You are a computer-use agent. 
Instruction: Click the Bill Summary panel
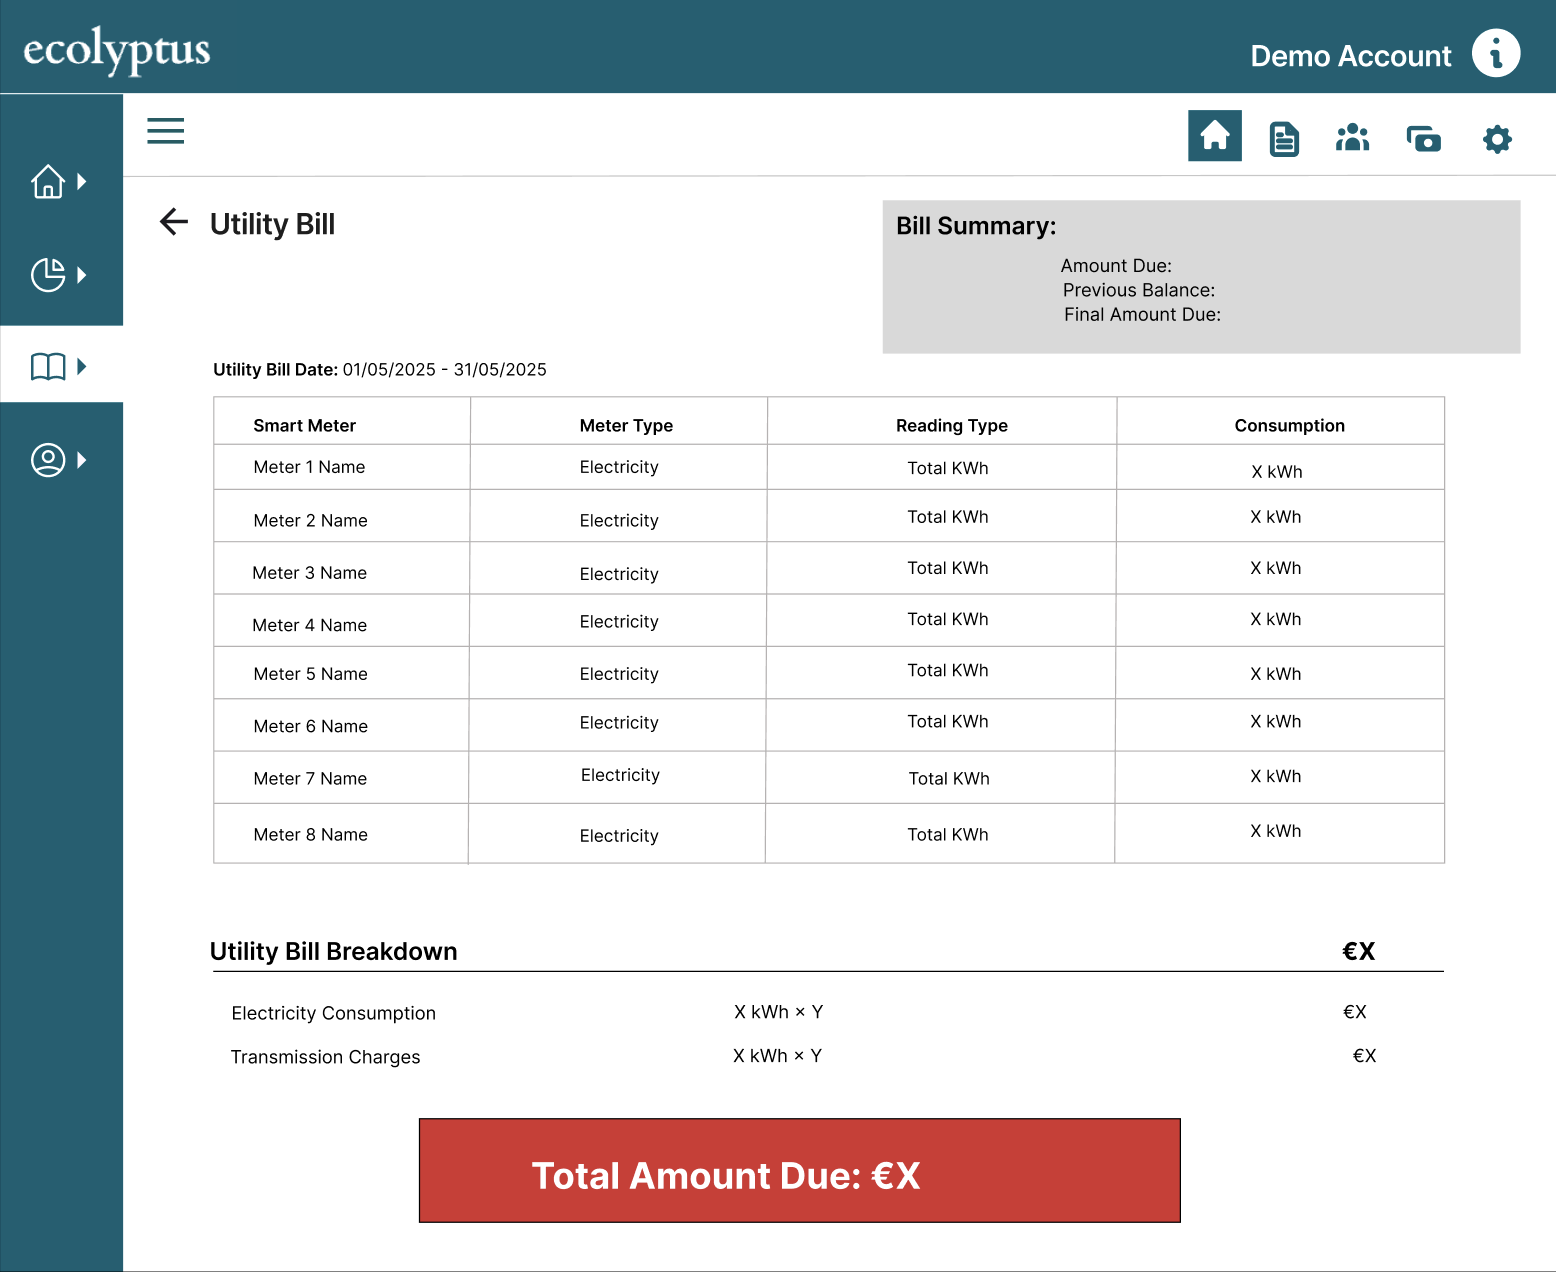[1200, 277]
